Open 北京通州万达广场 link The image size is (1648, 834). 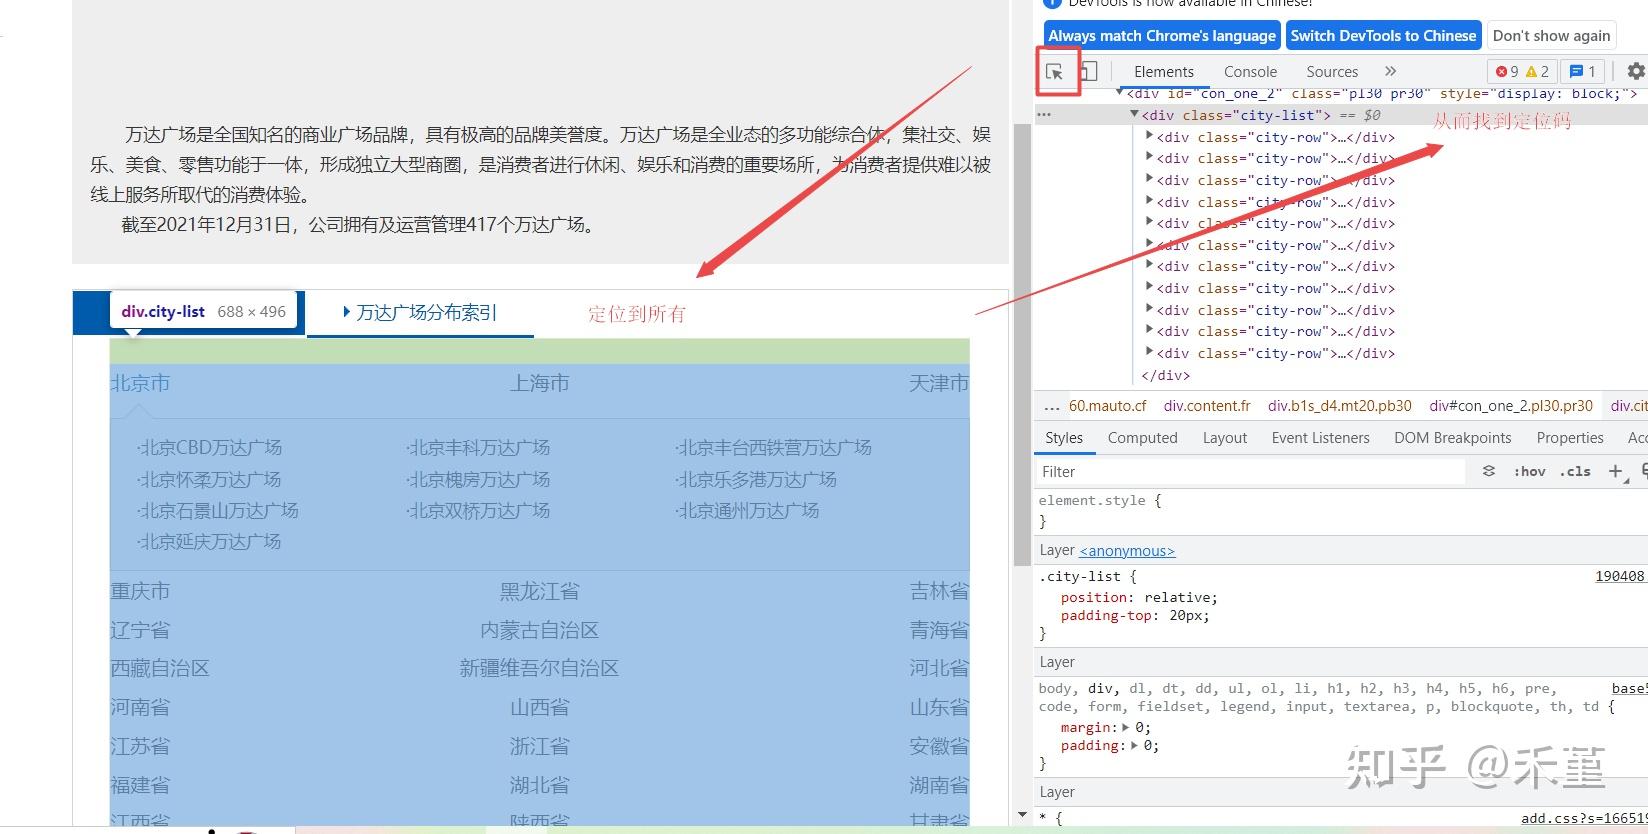point(747,511)
